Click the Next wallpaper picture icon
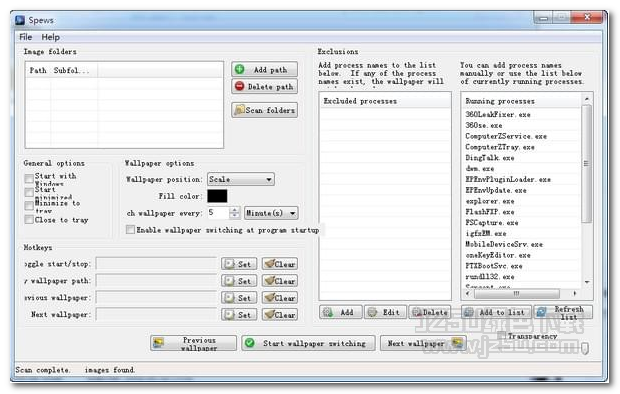620x394 pixels. tap(457, 343)
